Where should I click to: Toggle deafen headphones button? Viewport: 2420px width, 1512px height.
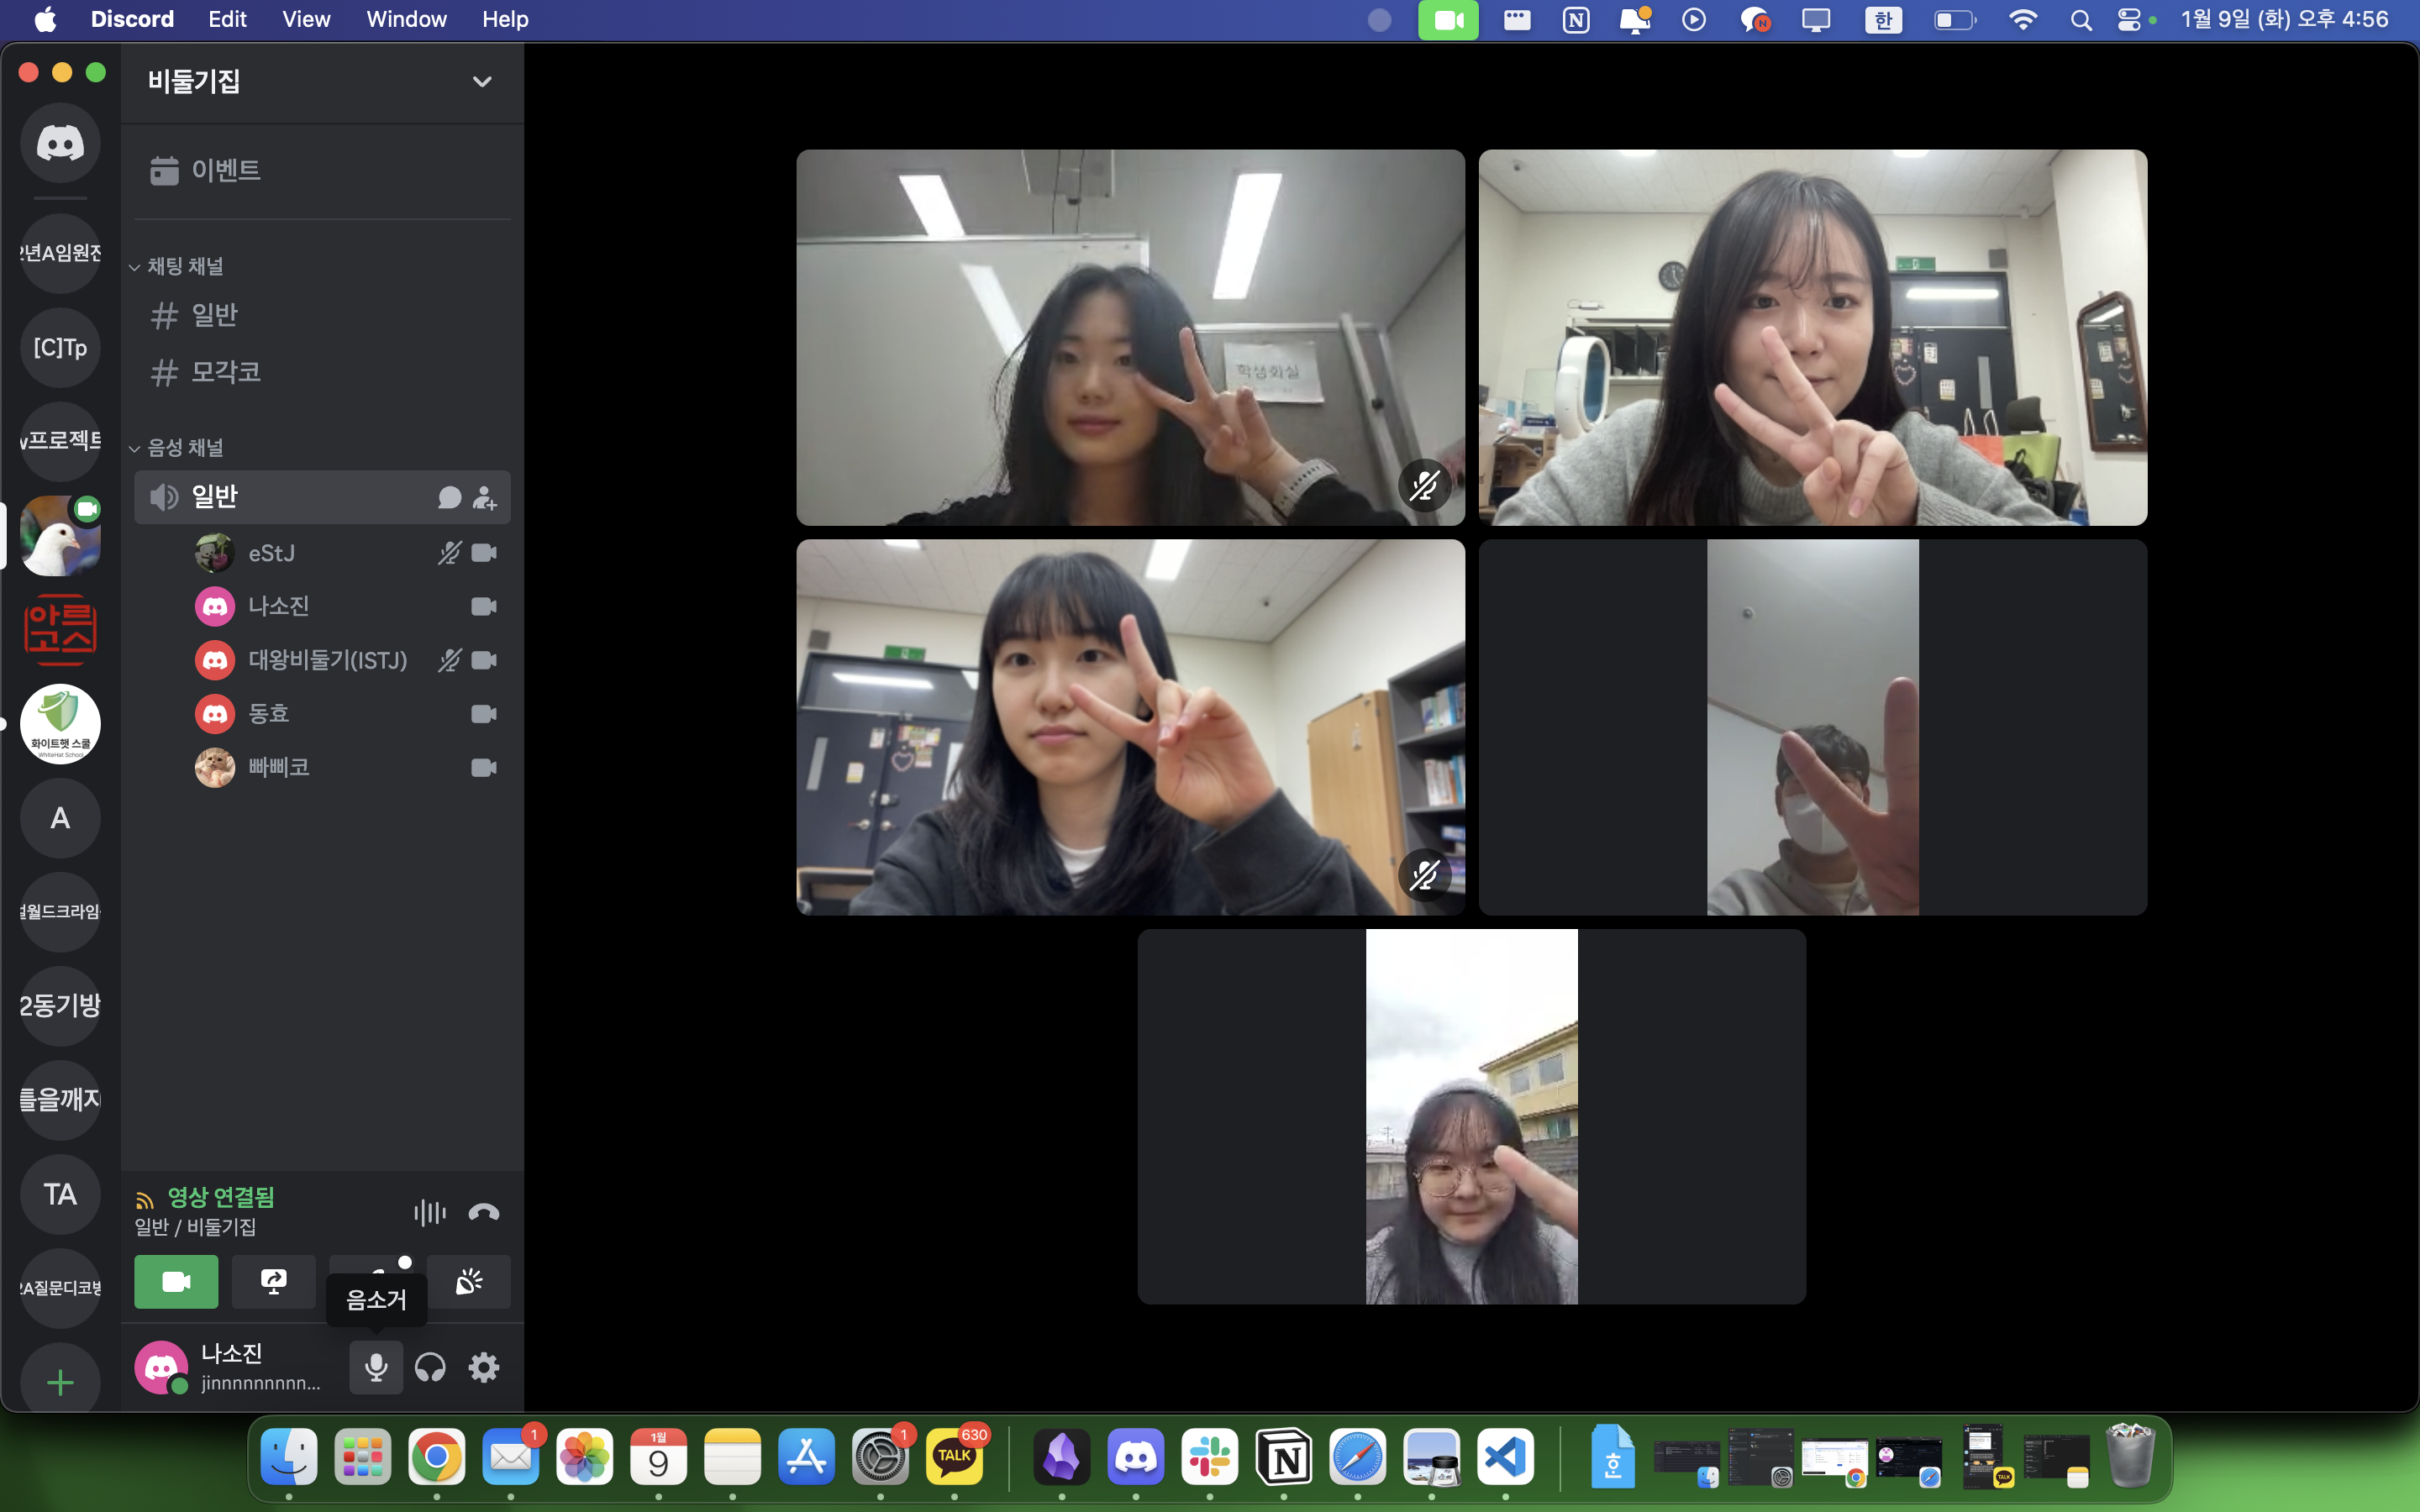[430, 1367]
